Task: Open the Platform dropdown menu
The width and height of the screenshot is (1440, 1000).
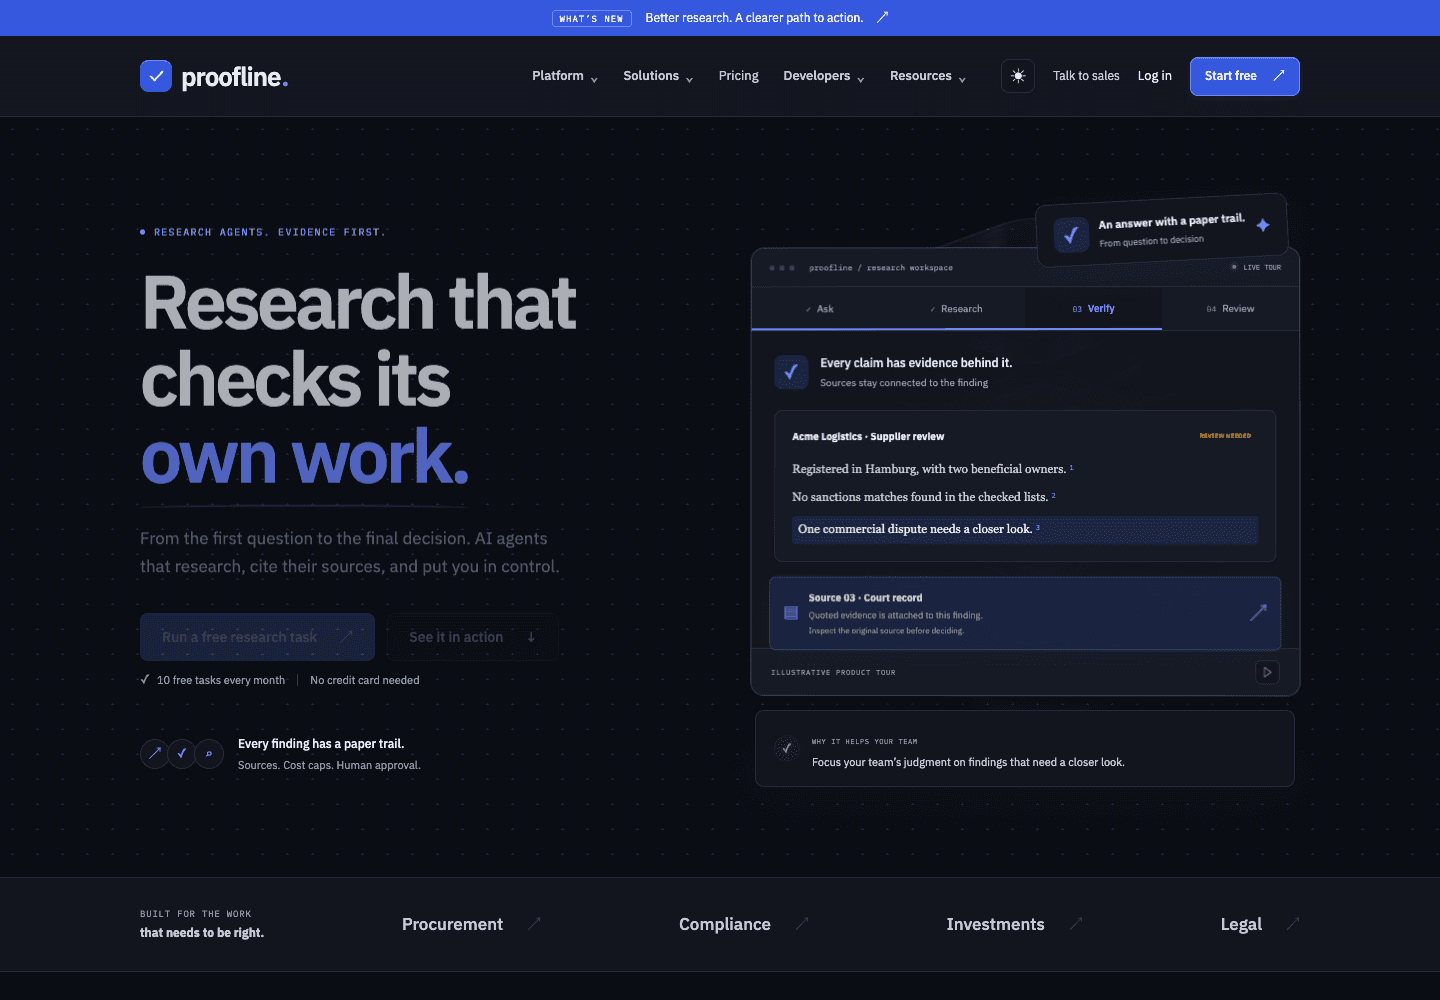Action: click(565, 76)
